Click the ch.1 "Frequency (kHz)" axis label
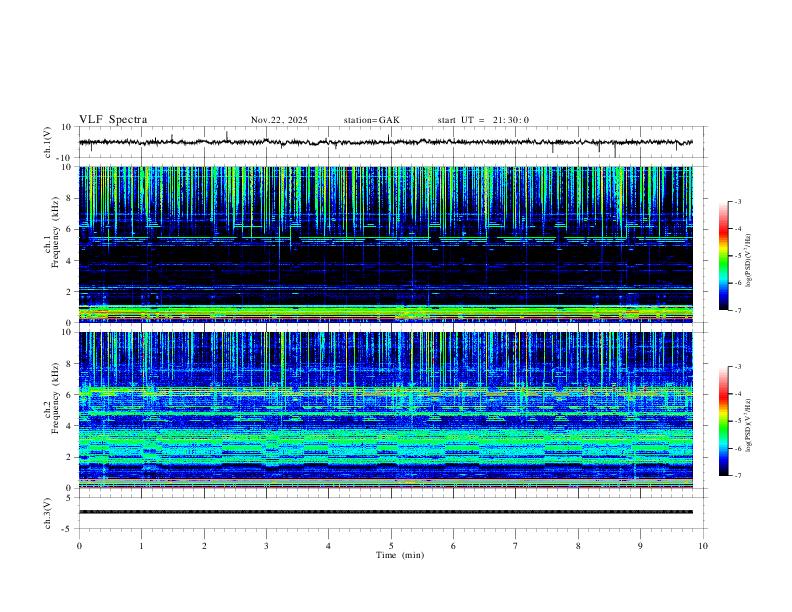792x612 pixels. (56, 231)
